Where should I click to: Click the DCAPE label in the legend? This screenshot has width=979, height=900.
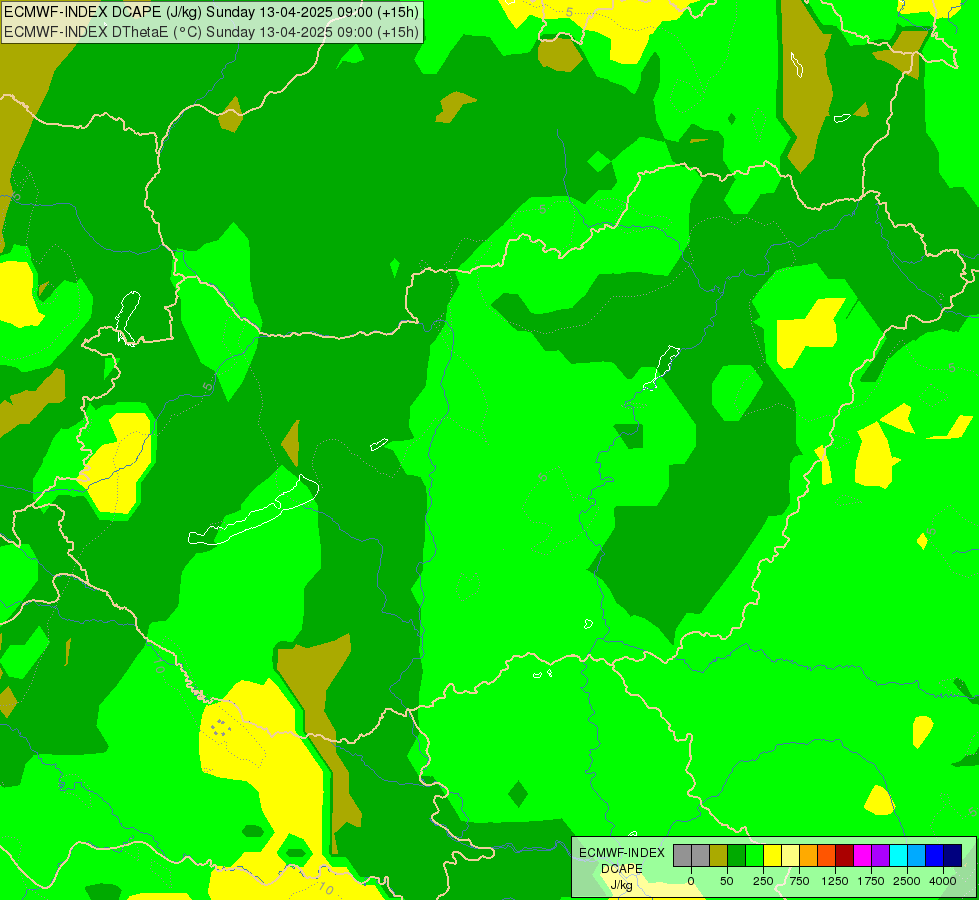tap(621, 869)
